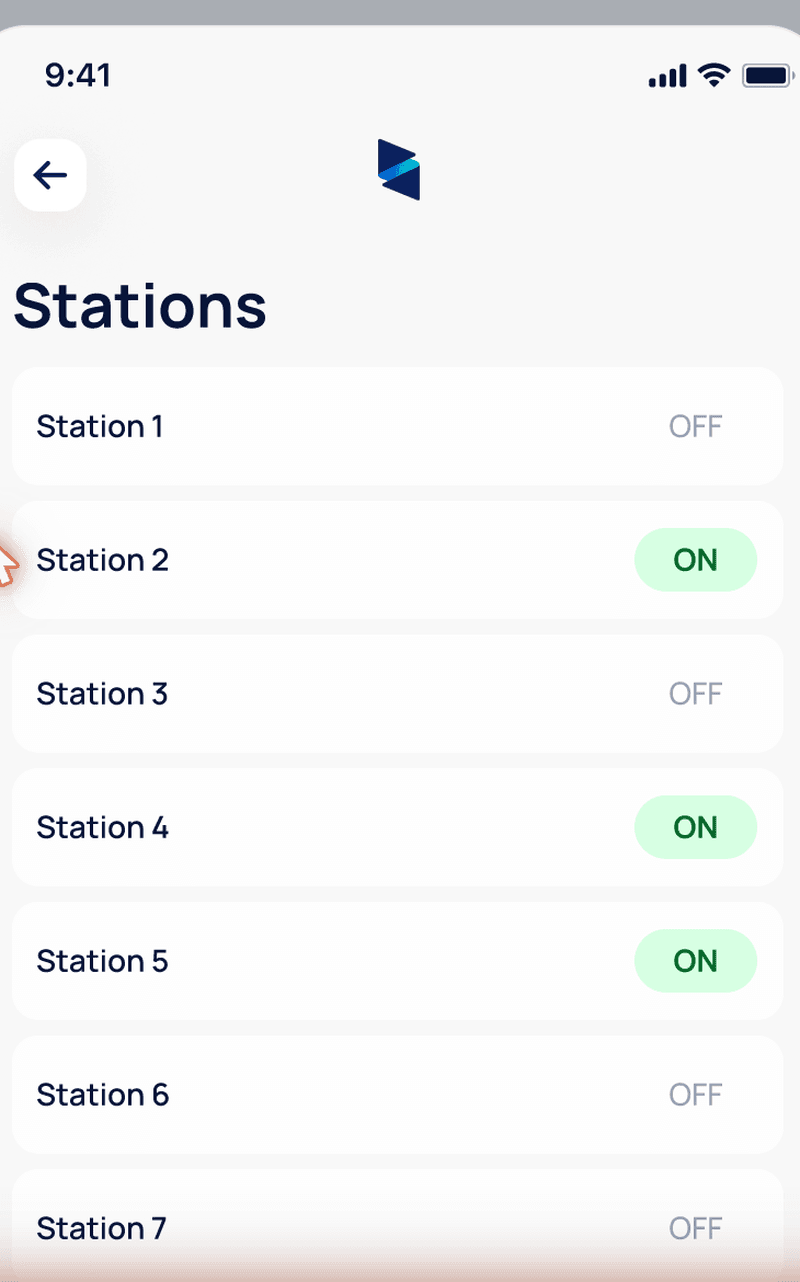The image size is (800, 1282).
Task: Toggle Station 7 OFF switch
Action: pos(695,1228)
